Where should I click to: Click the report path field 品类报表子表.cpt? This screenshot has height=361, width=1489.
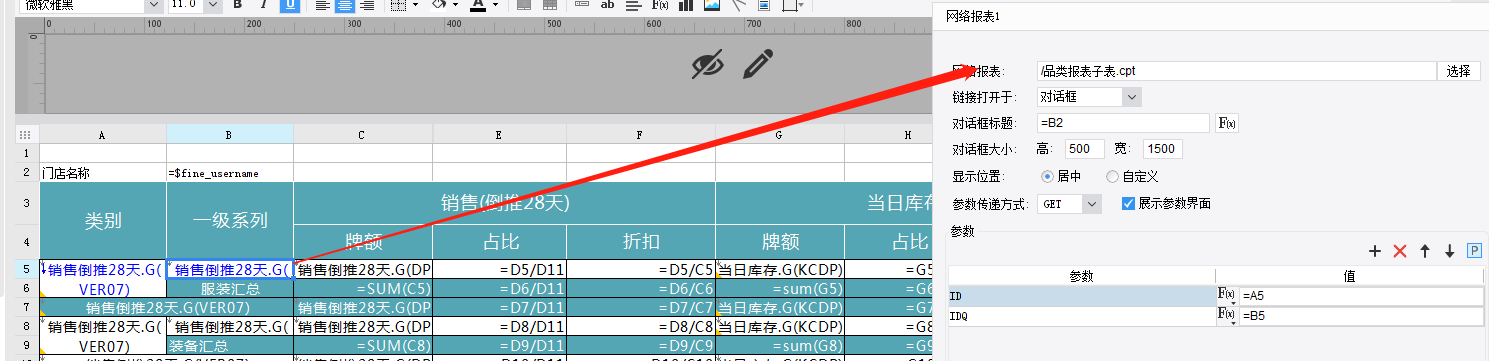(1236, 71)
